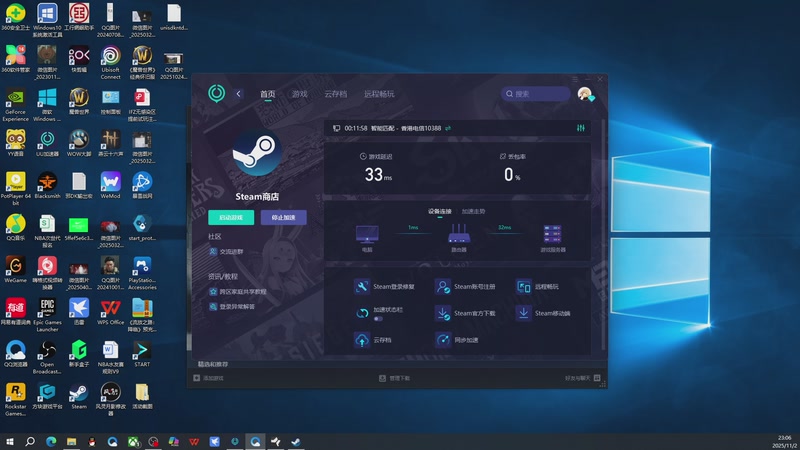
Task: Click the UU accelerator logo at top left
Action: pos(216,93)
